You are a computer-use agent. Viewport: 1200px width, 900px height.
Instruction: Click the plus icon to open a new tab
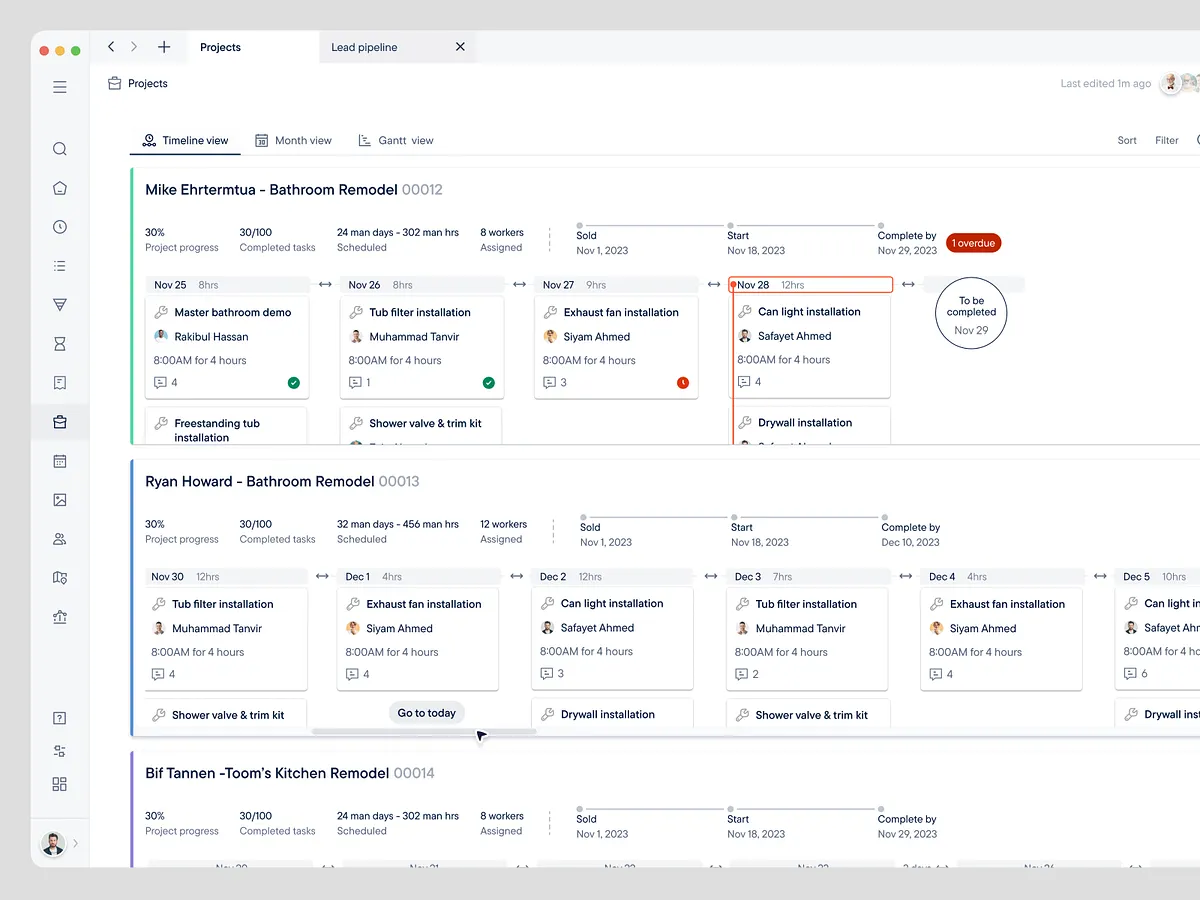[164, 46]
